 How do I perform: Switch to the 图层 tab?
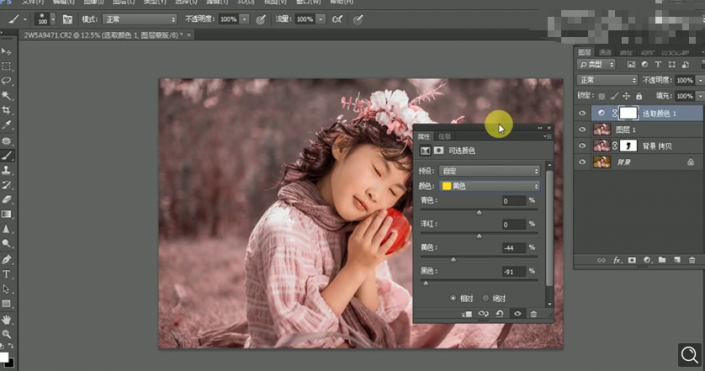[x=585, y=52]
